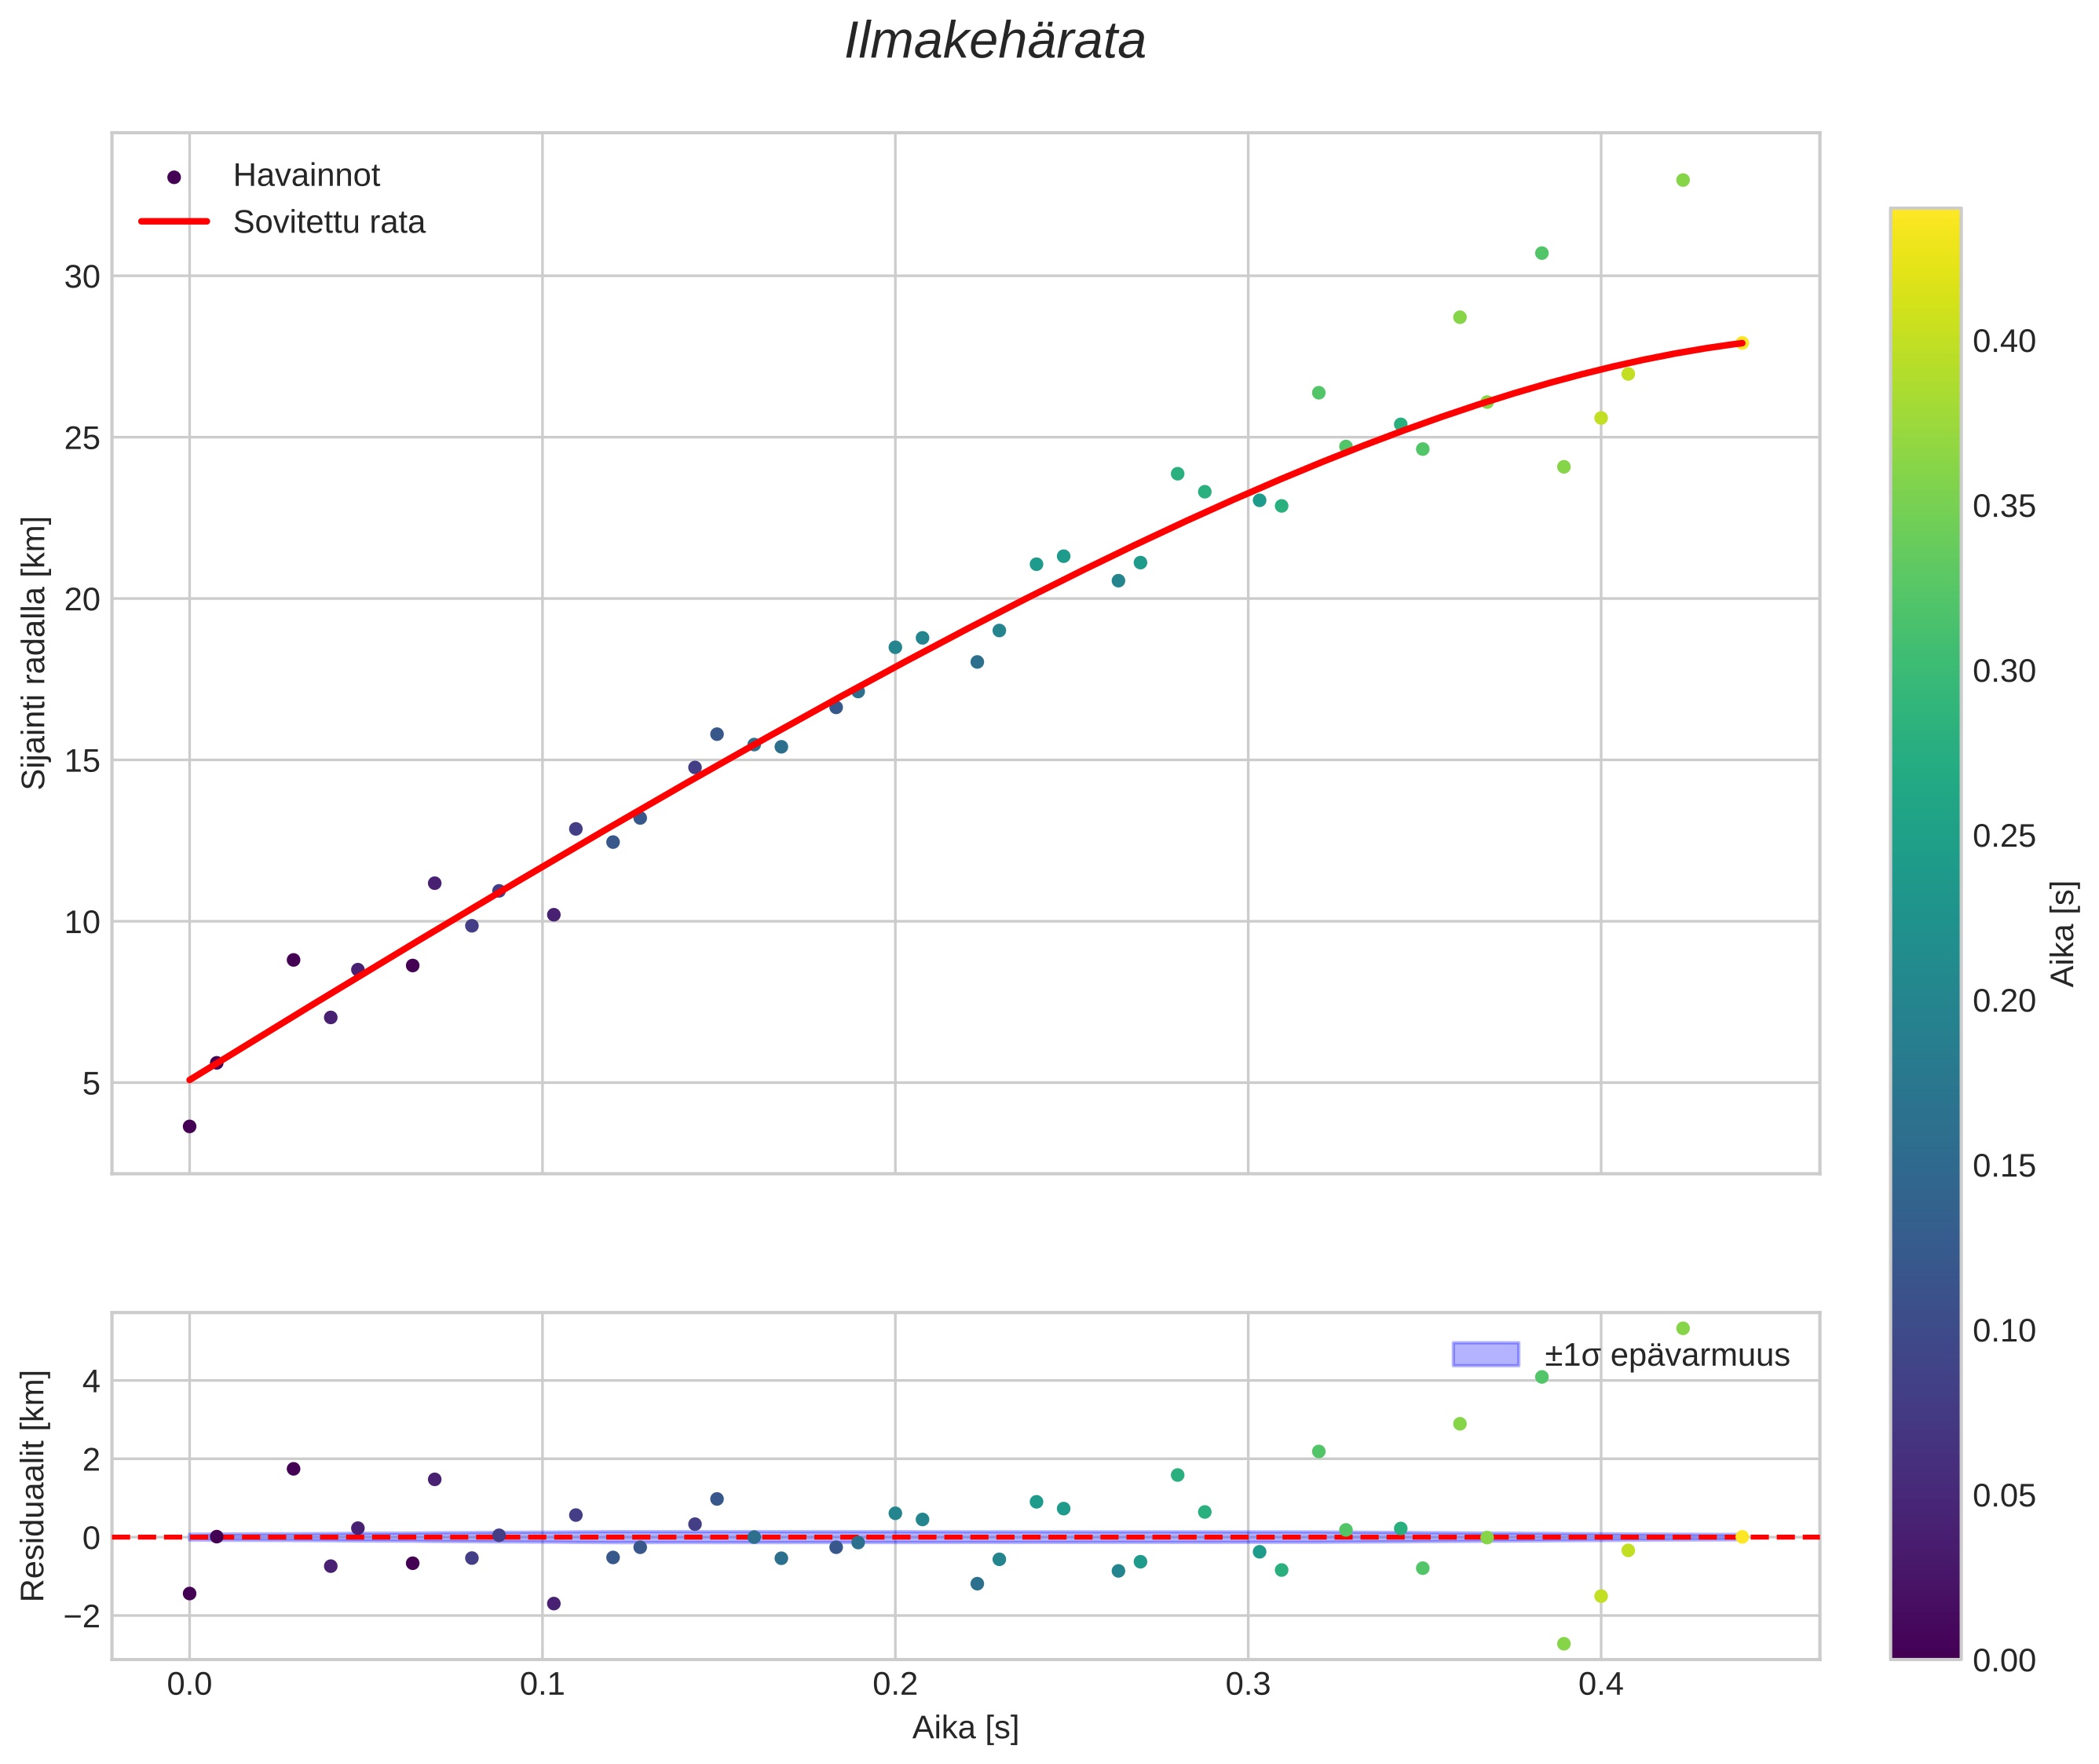
Task: Click the Sovitettu rata legend text
Action: [329, 222]
